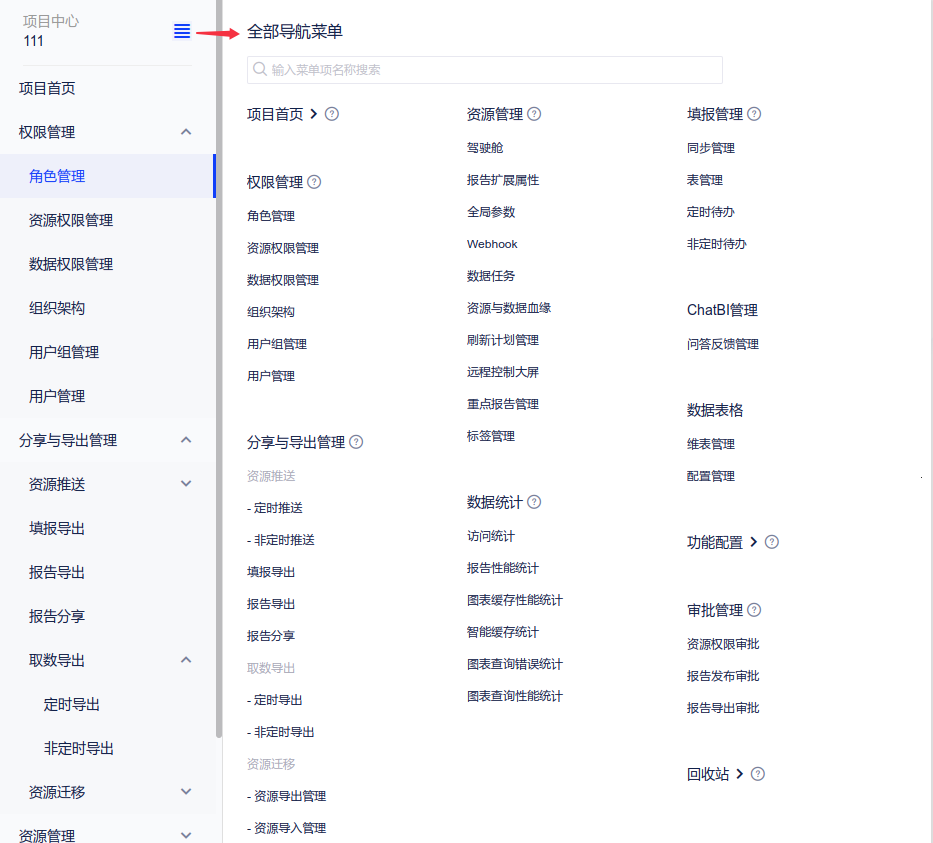Open the Webhook link under 资源管理
This screenshot has height=843, width=933.
pos(492,244)
